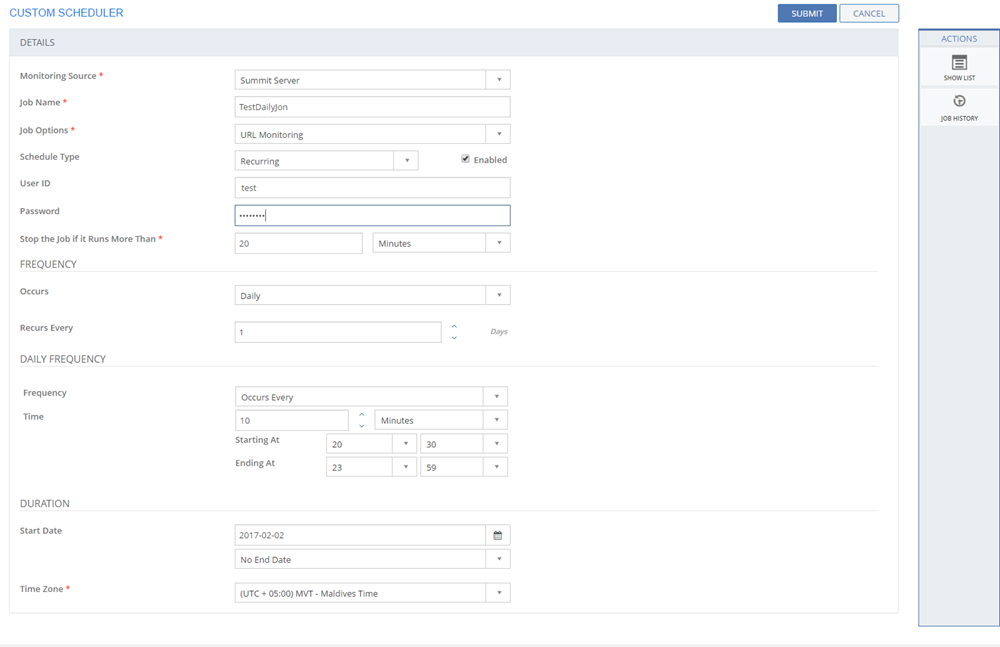This screenshot has width=1000, height=647.
Task: Click into the User ID field
Action: [x=372, y=188]
